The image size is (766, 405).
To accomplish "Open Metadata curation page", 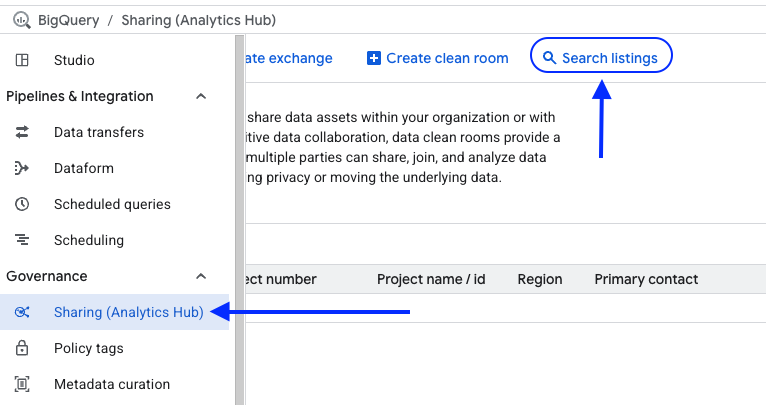I will [x=114, y=384].
